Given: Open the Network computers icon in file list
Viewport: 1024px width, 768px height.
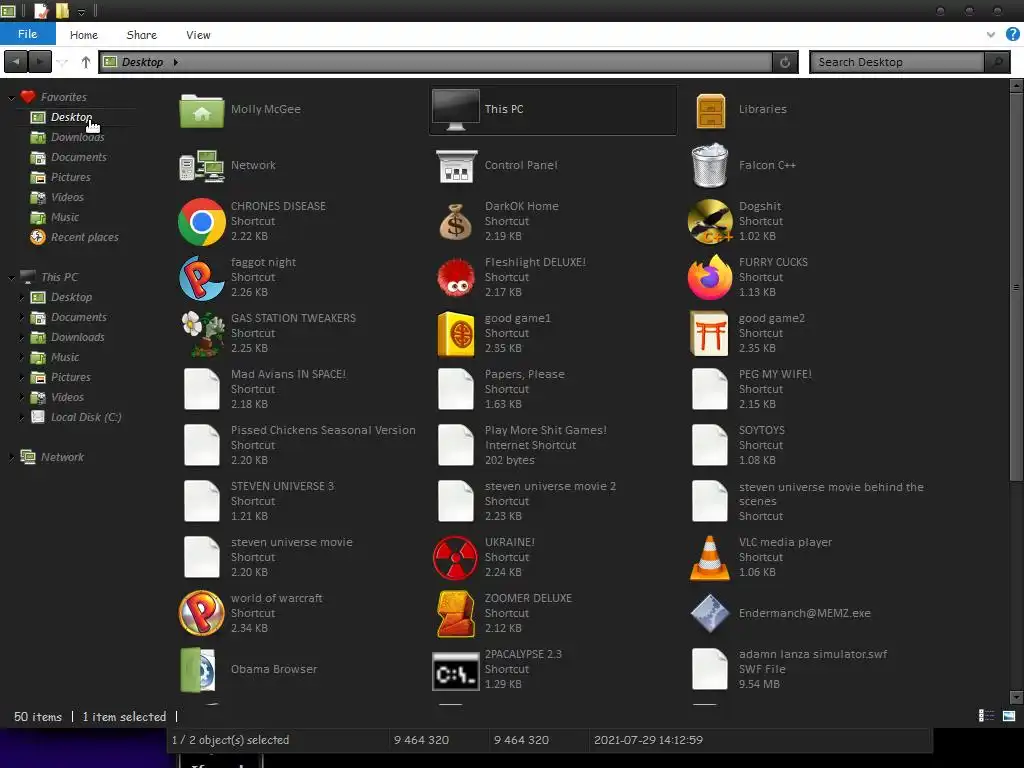Looking at the screenshot, I should click(x=202, y=166).
